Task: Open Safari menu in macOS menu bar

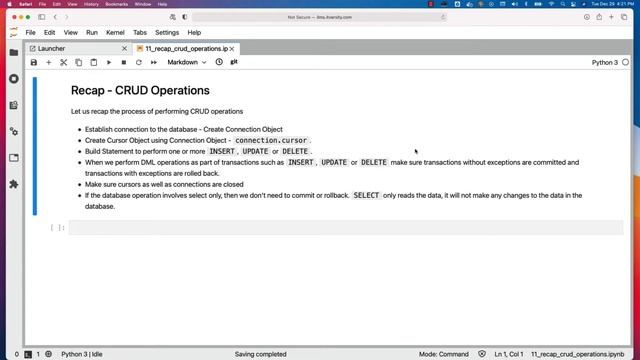Action: coord(26,4)
